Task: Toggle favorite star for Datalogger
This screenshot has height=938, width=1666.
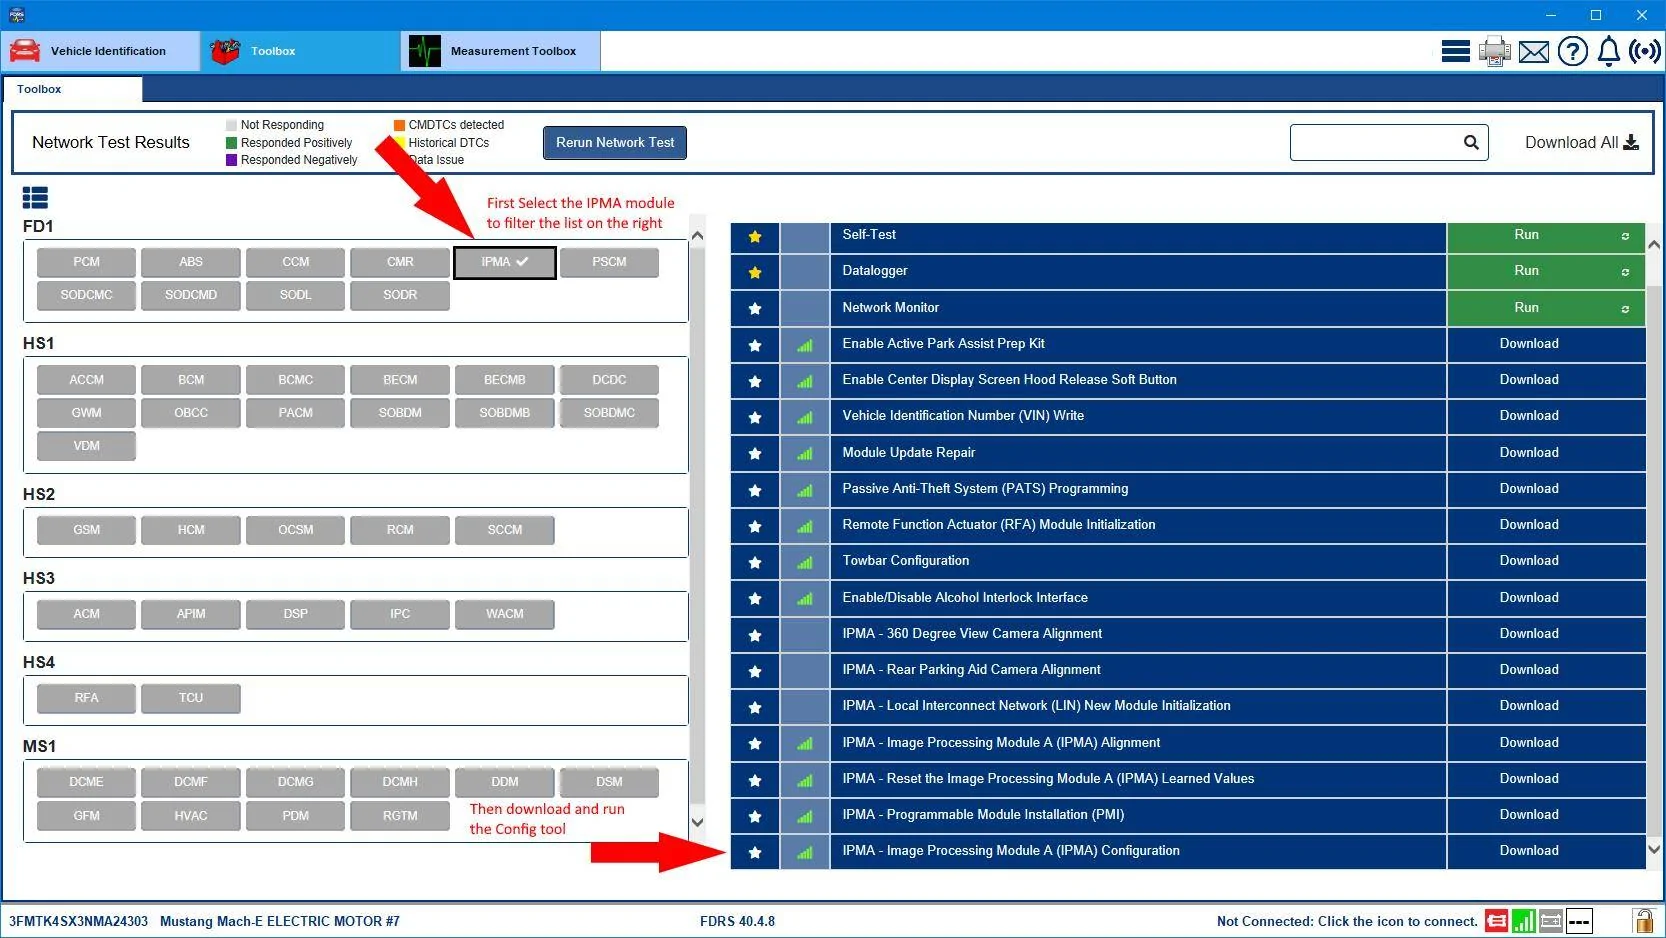Action: (x=755, y=272)
